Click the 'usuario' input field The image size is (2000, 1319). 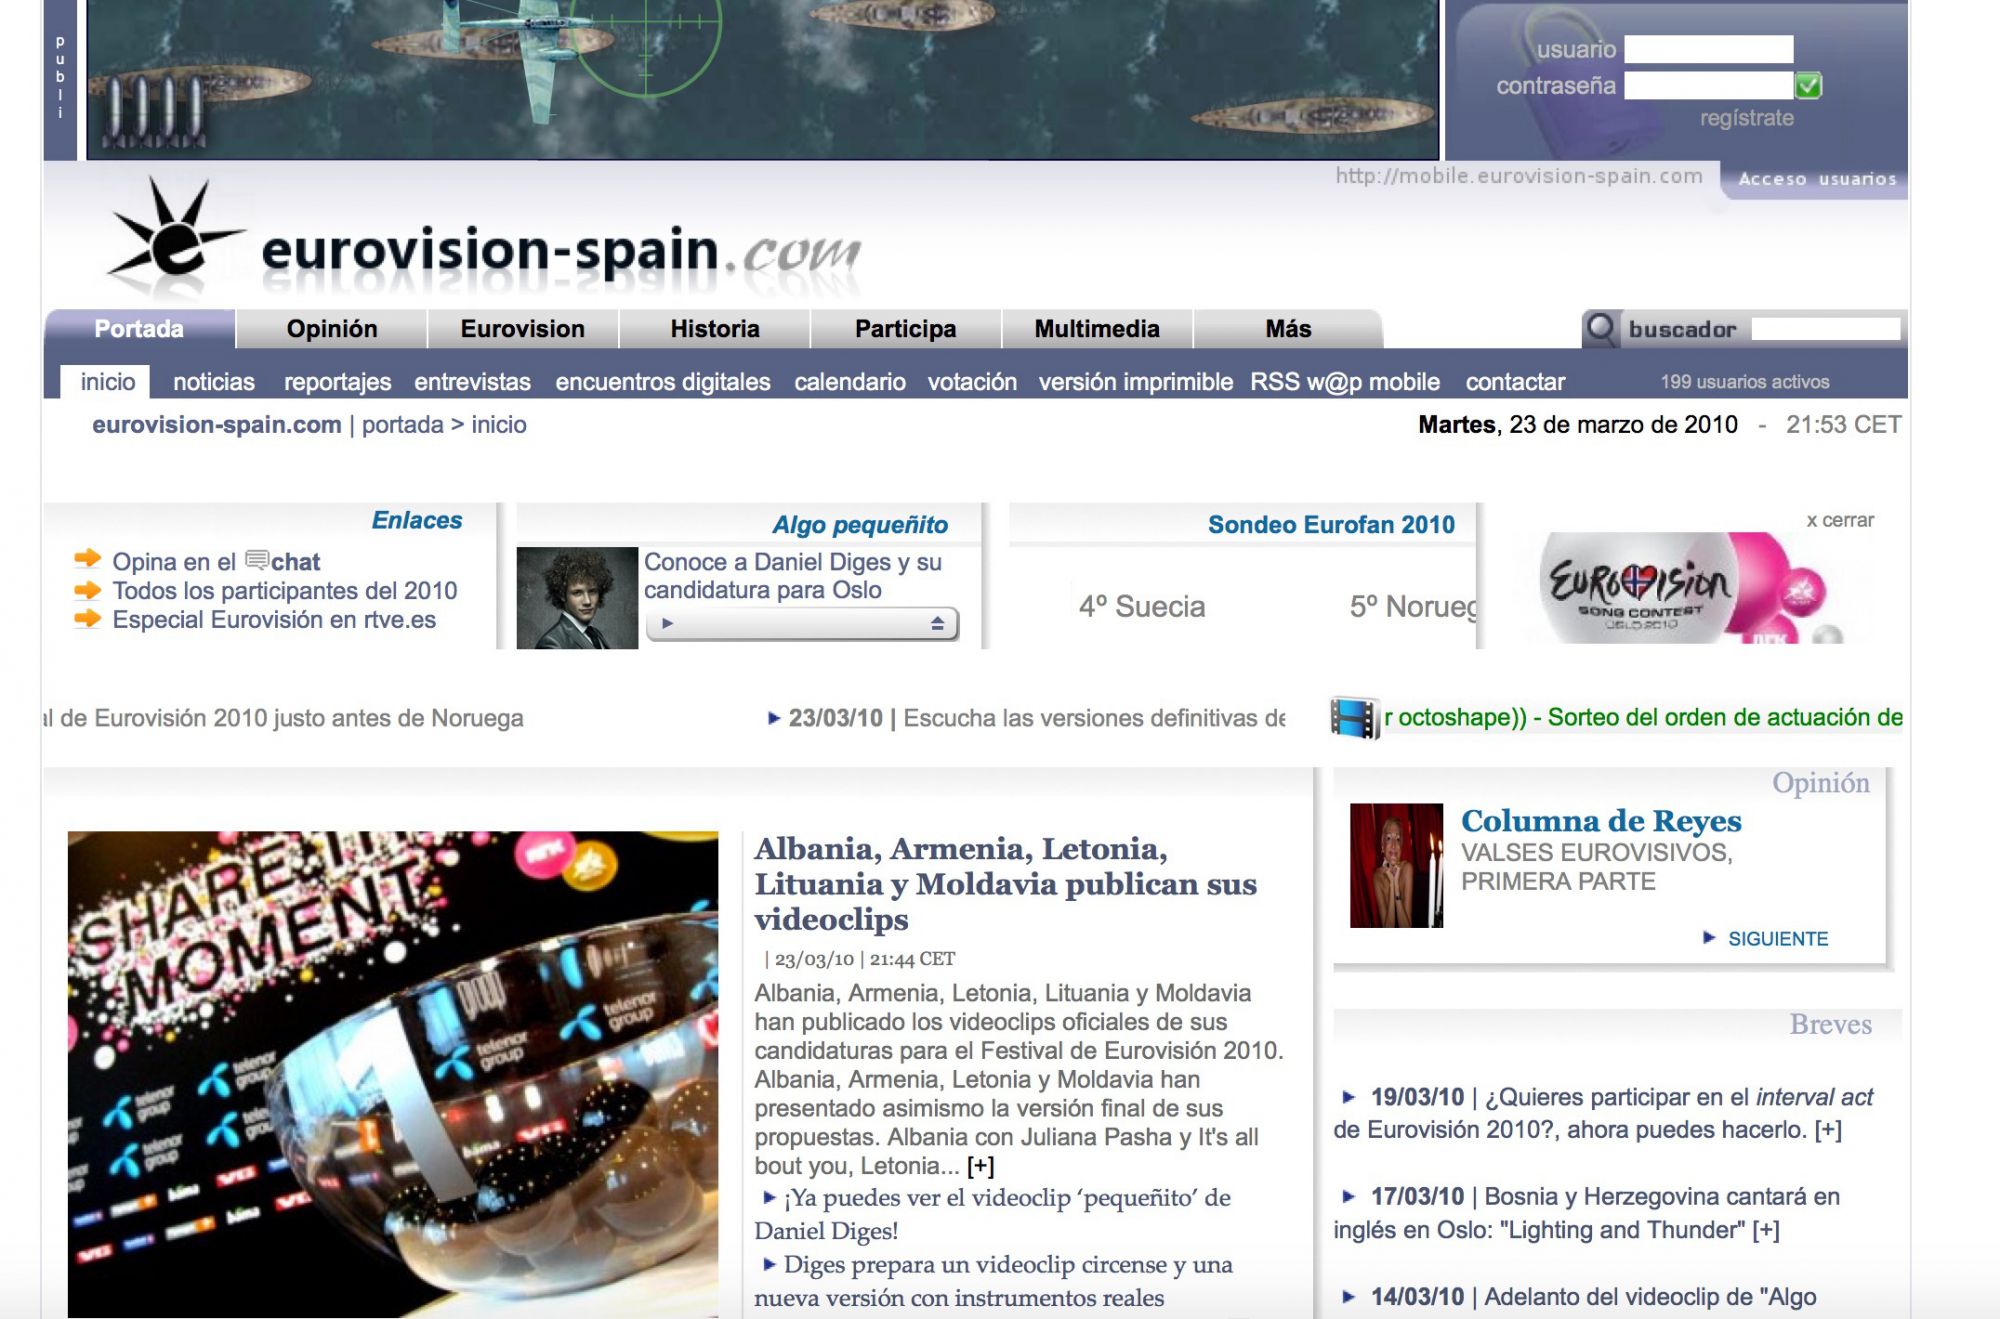(1708, 49)
